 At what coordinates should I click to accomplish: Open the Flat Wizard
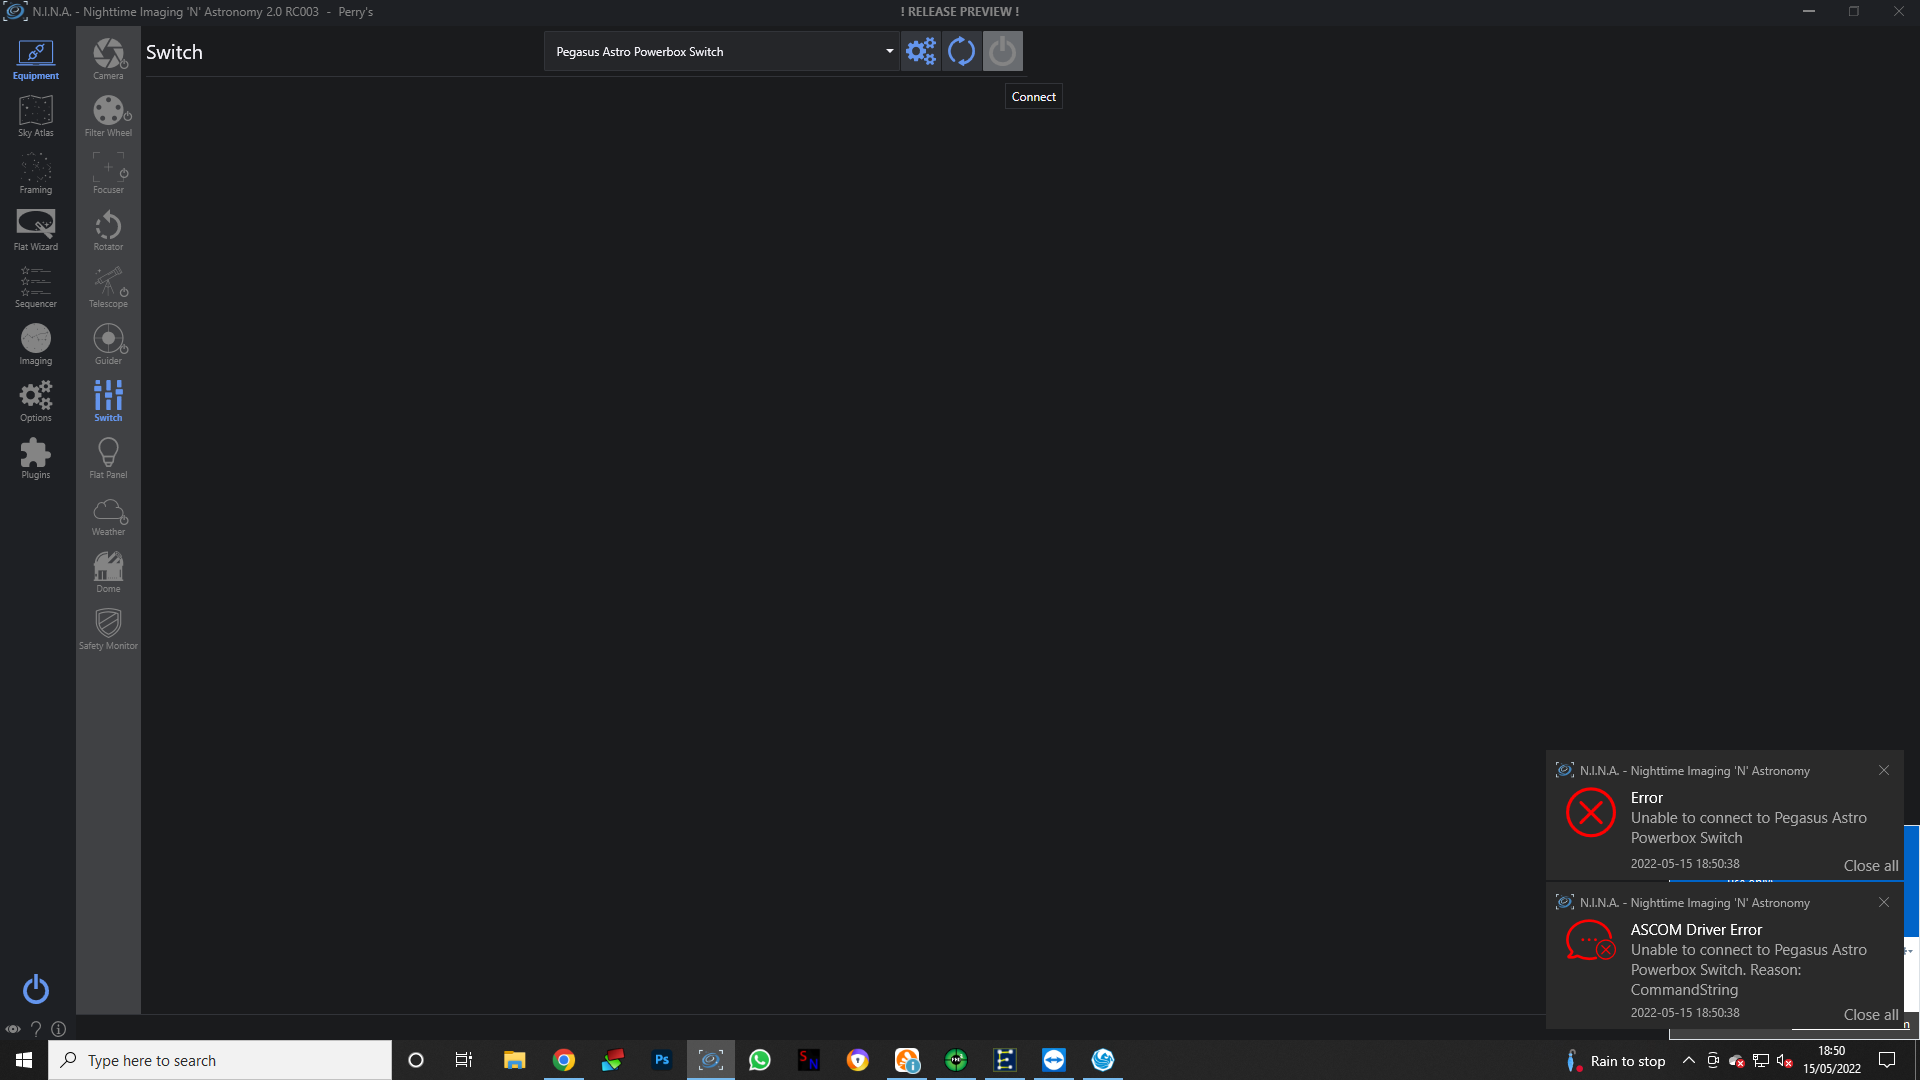click(36, 230)
